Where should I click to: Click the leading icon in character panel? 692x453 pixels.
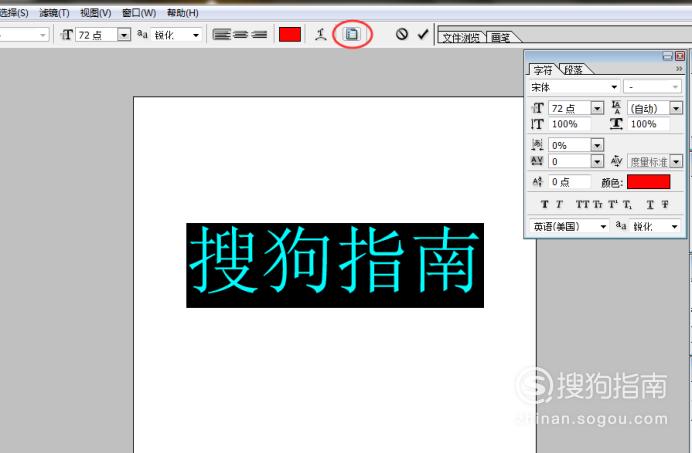pos(617,108)
